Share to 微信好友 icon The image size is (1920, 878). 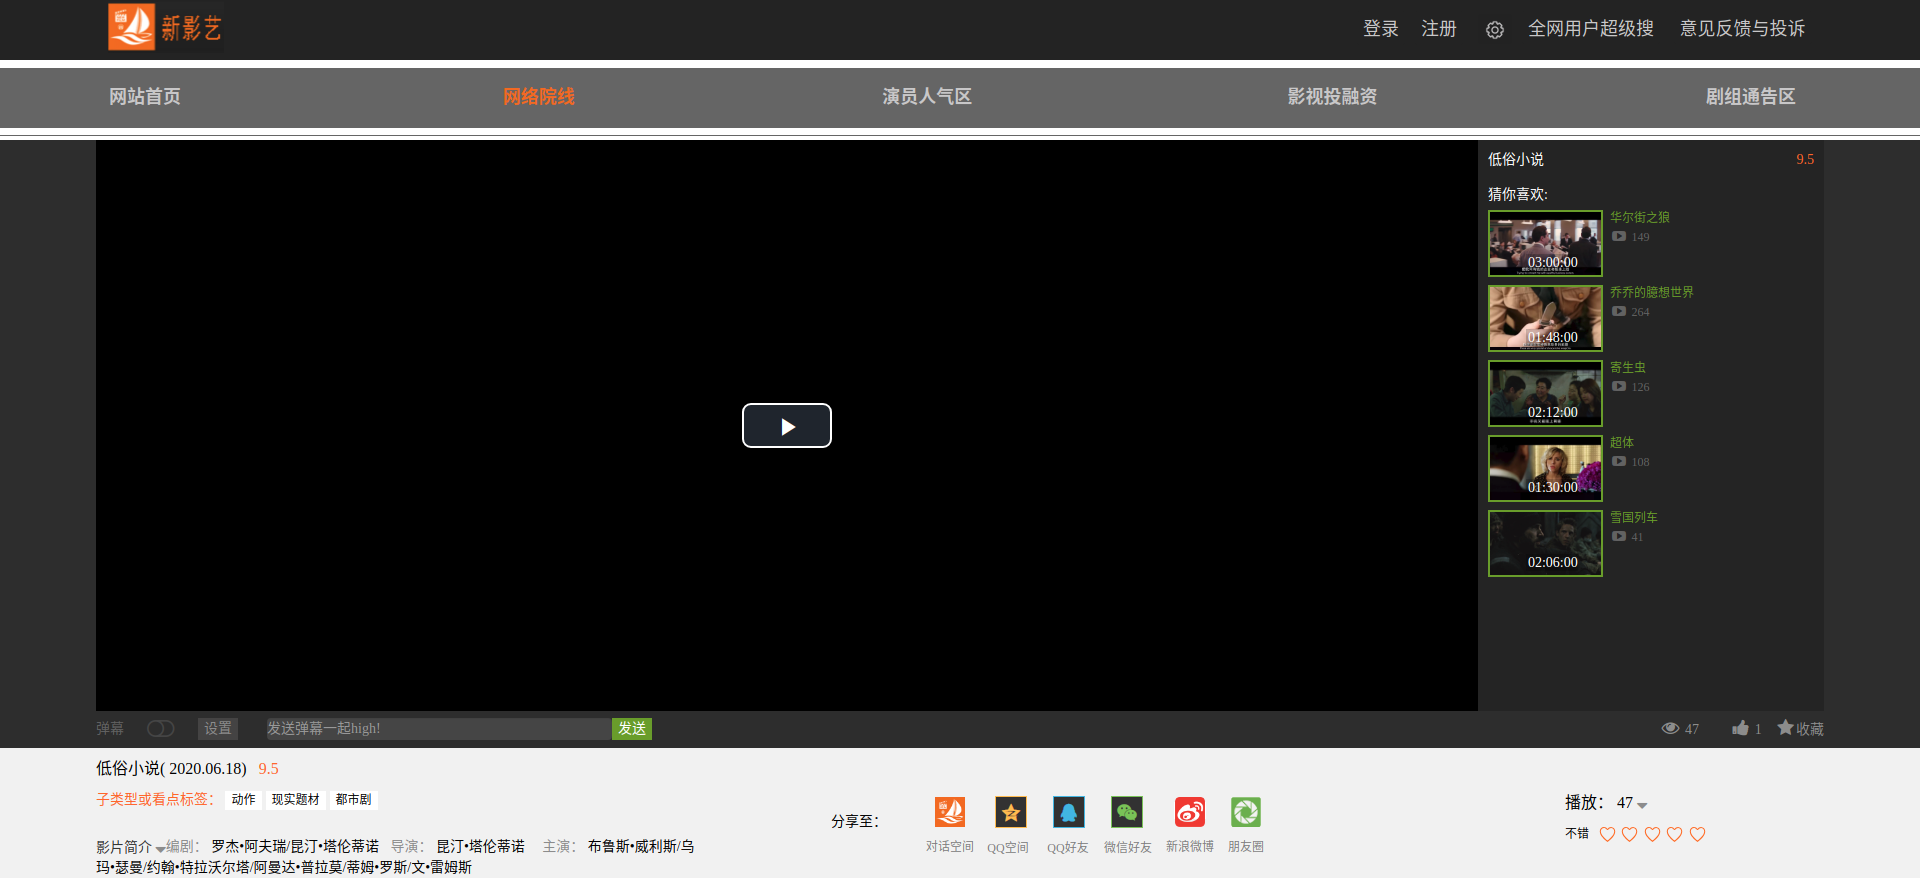point(1127,812)
